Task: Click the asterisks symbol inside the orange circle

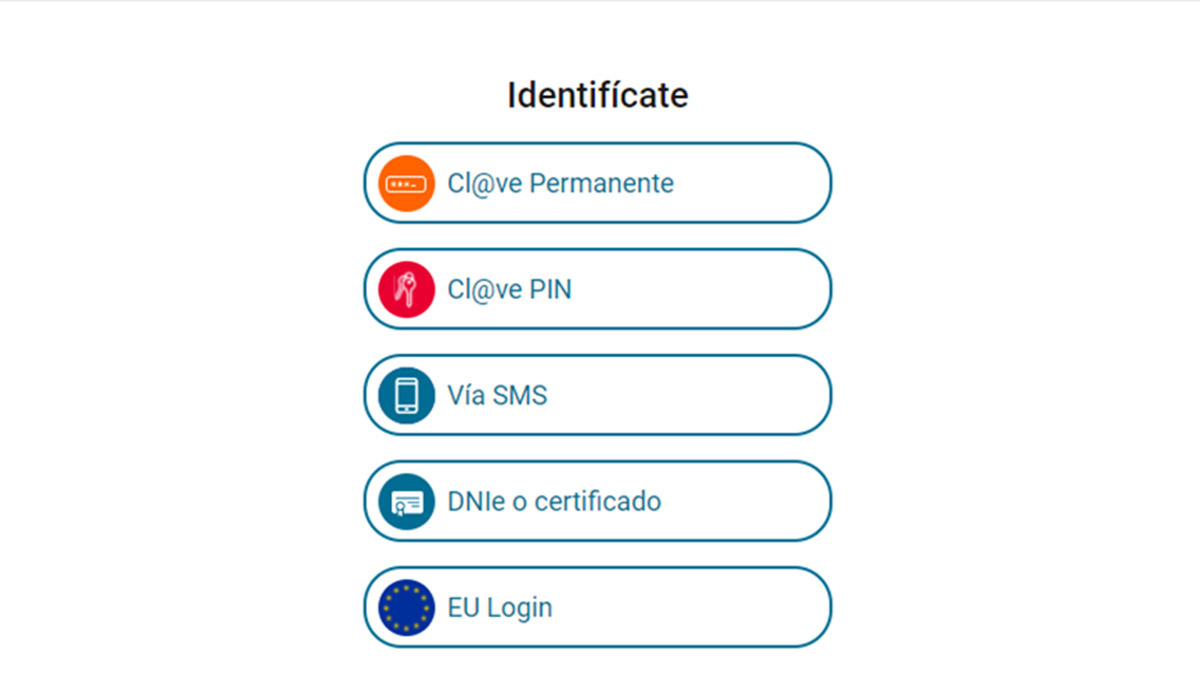Action: (404, 183)
